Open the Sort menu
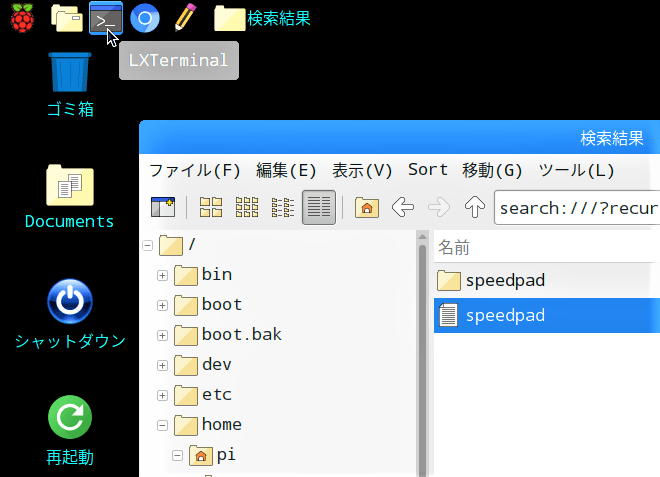The image size is (660, 477). (x=428, y=170)
